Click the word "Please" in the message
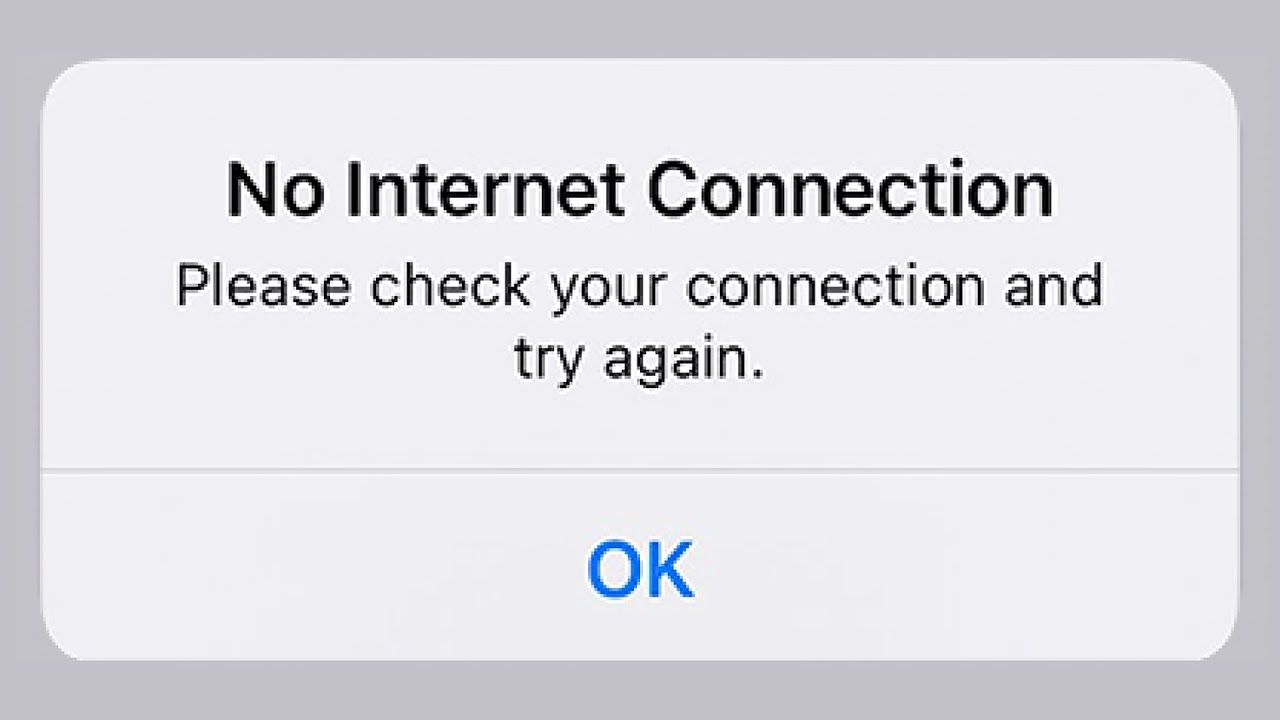 tap(264, 286)
